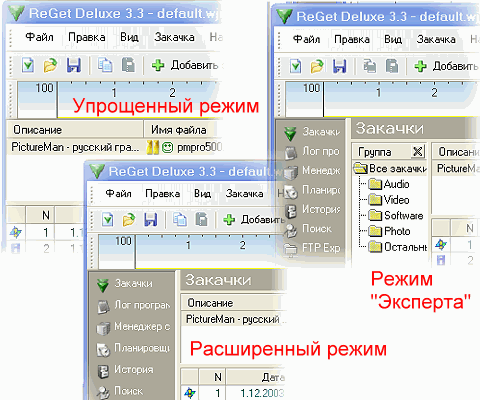
Task: Select the PictureMan download row in Упрощенный режим
Action: 113,147
